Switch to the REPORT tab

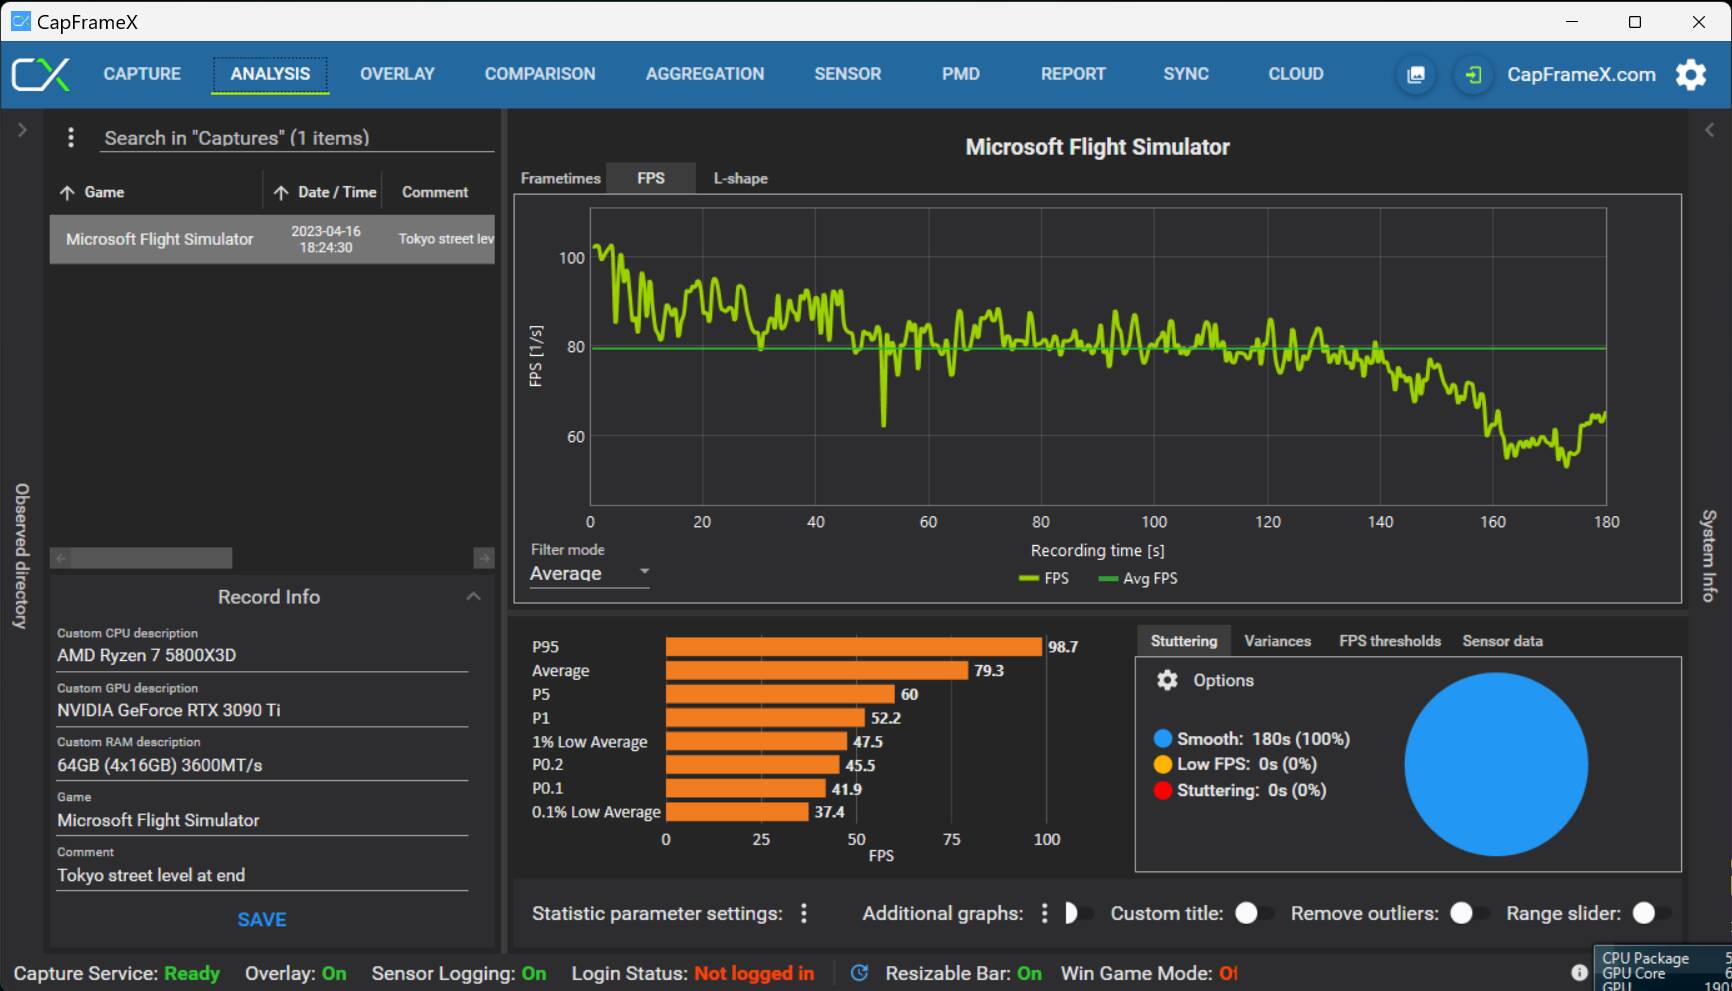(x=1073, y=74)
